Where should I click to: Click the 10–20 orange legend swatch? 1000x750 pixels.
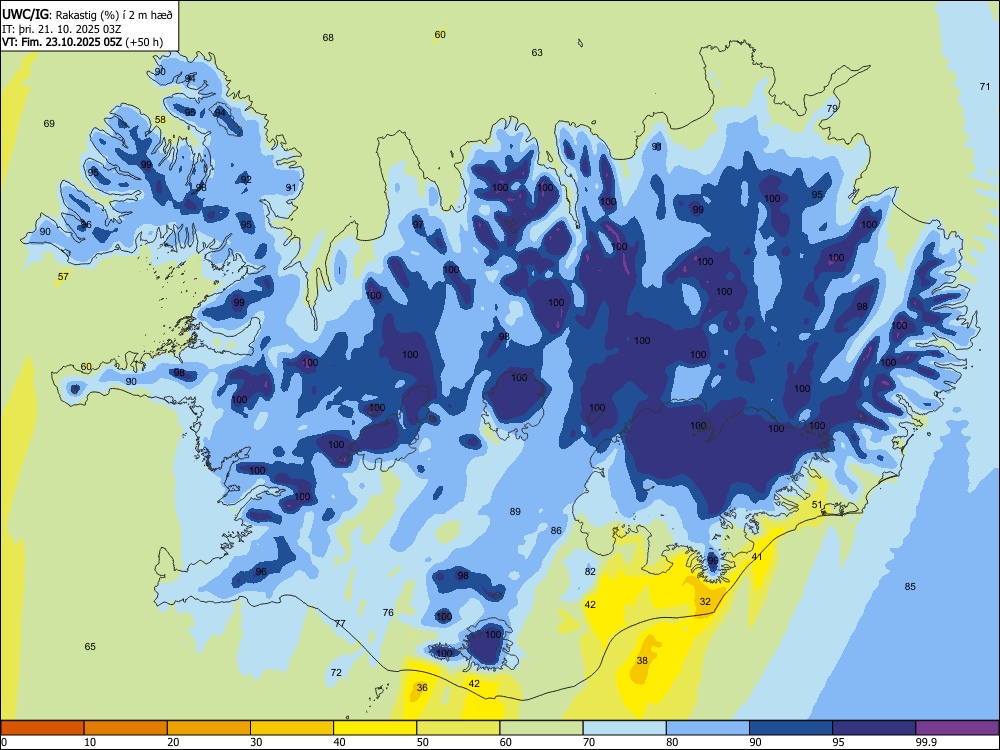[126, 728]
